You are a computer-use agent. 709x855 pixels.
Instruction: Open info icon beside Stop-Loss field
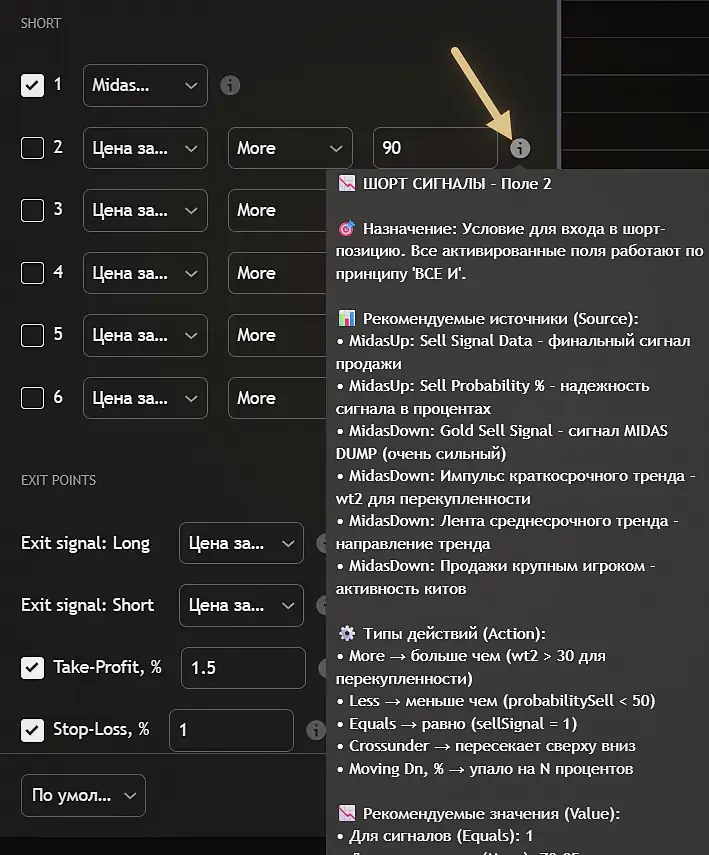click(x=316, y=730)
